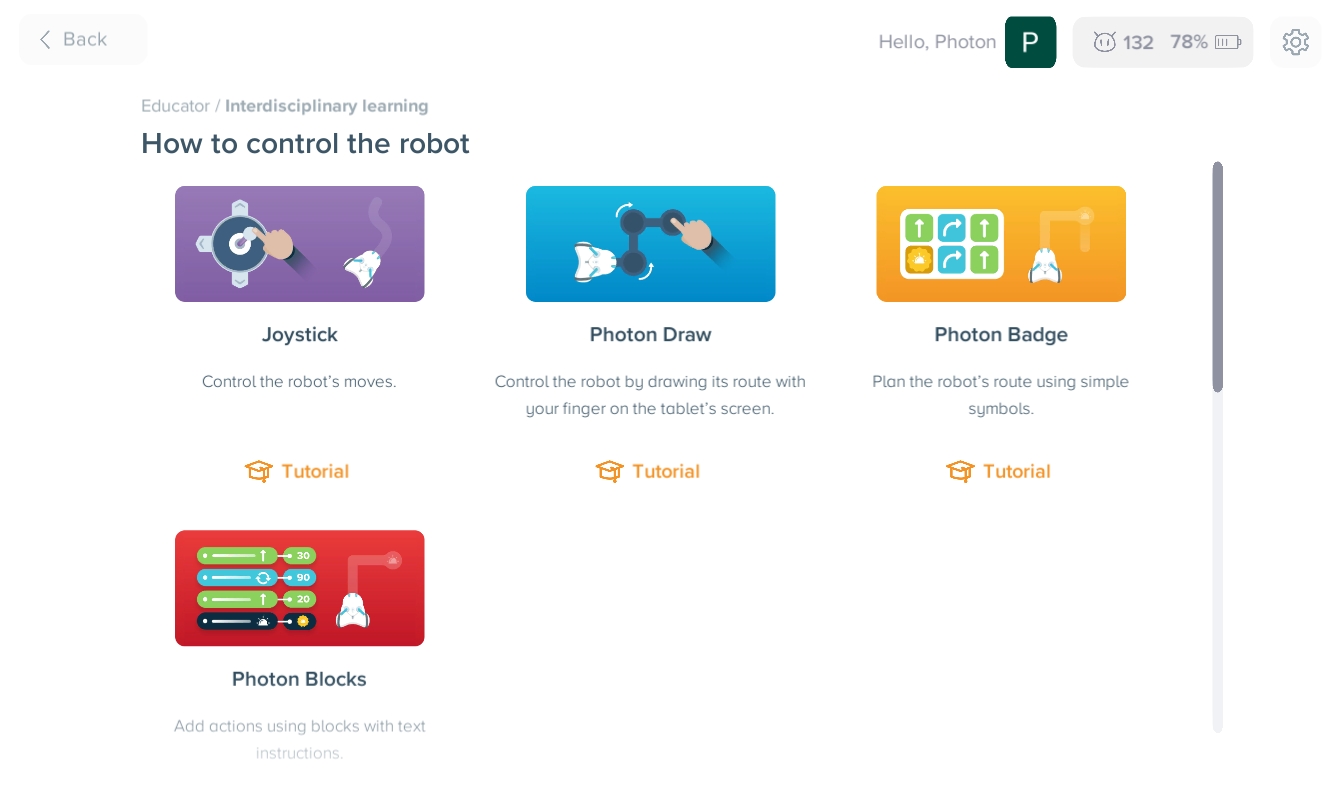Click the Photon Draw description text
This screenshot has width=1340, height=800.
click(x=650, y=395)
